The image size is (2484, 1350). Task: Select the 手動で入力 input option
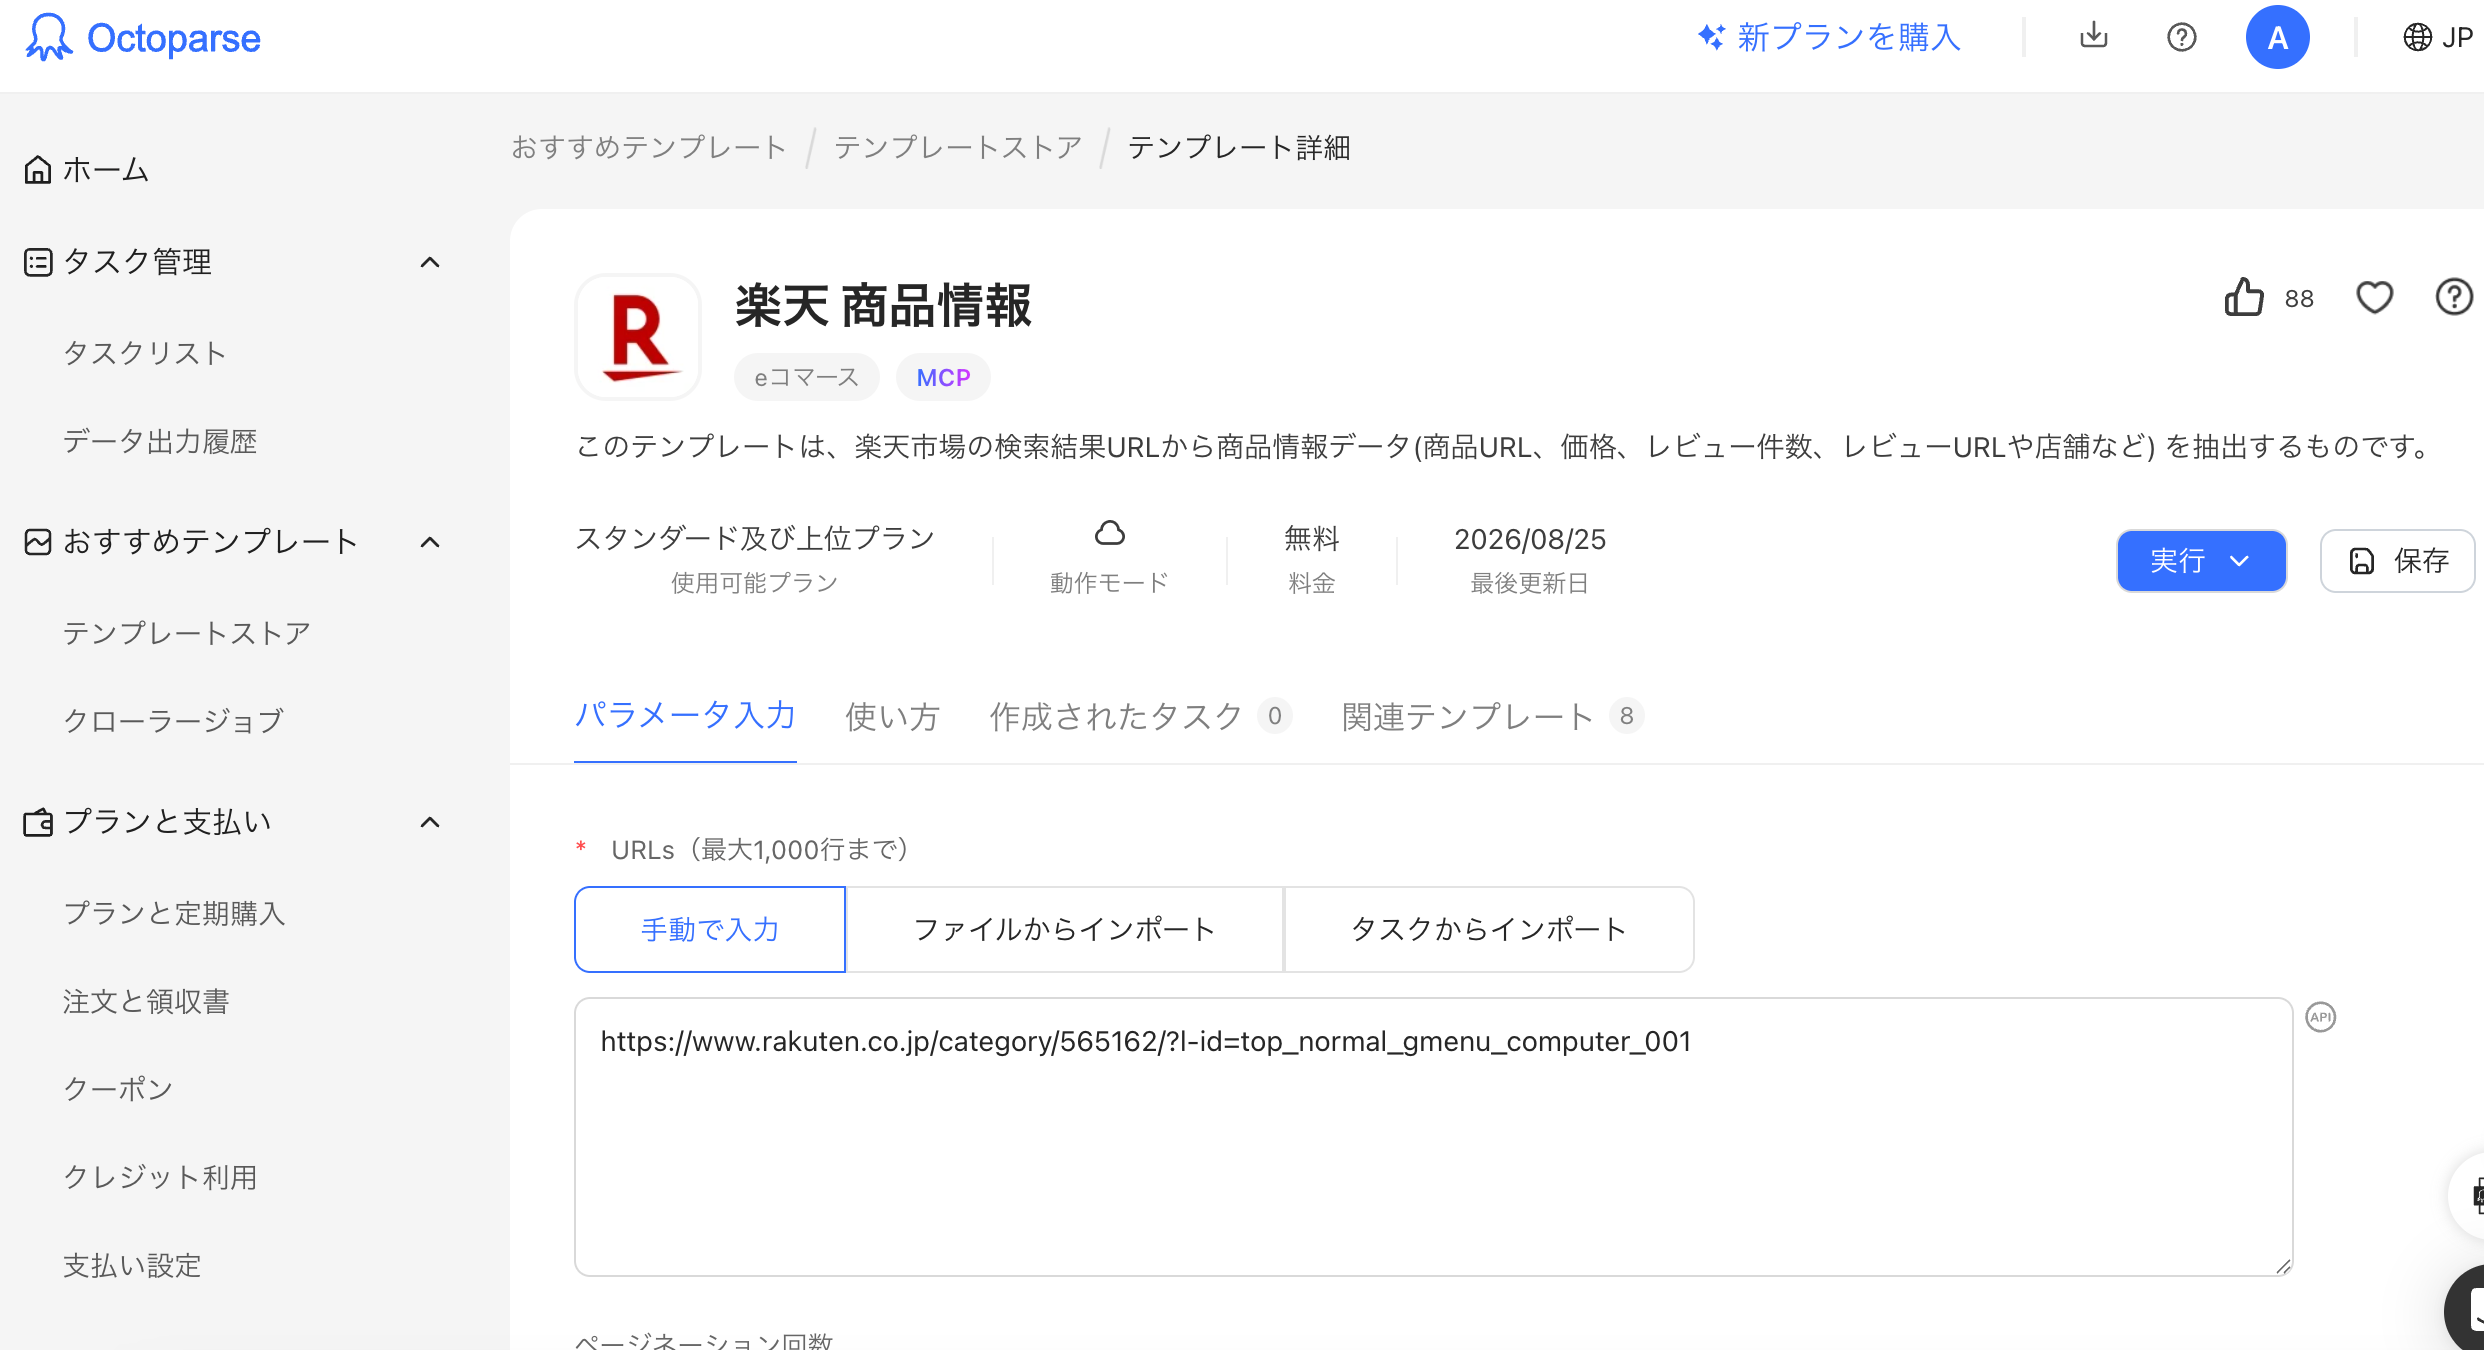[710, 929]
